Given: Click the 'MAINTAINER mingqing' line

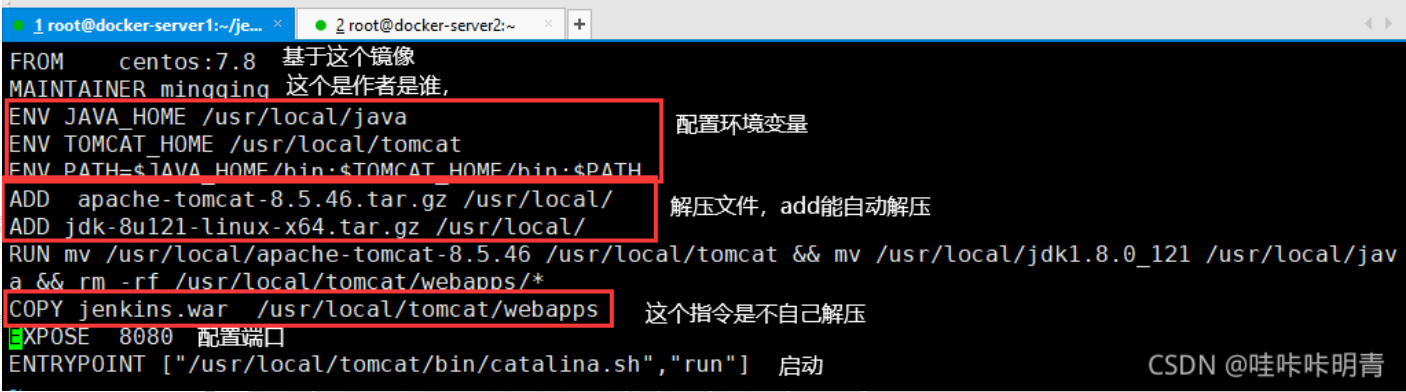Looking at the screenshot, I should tap(140, 89).
